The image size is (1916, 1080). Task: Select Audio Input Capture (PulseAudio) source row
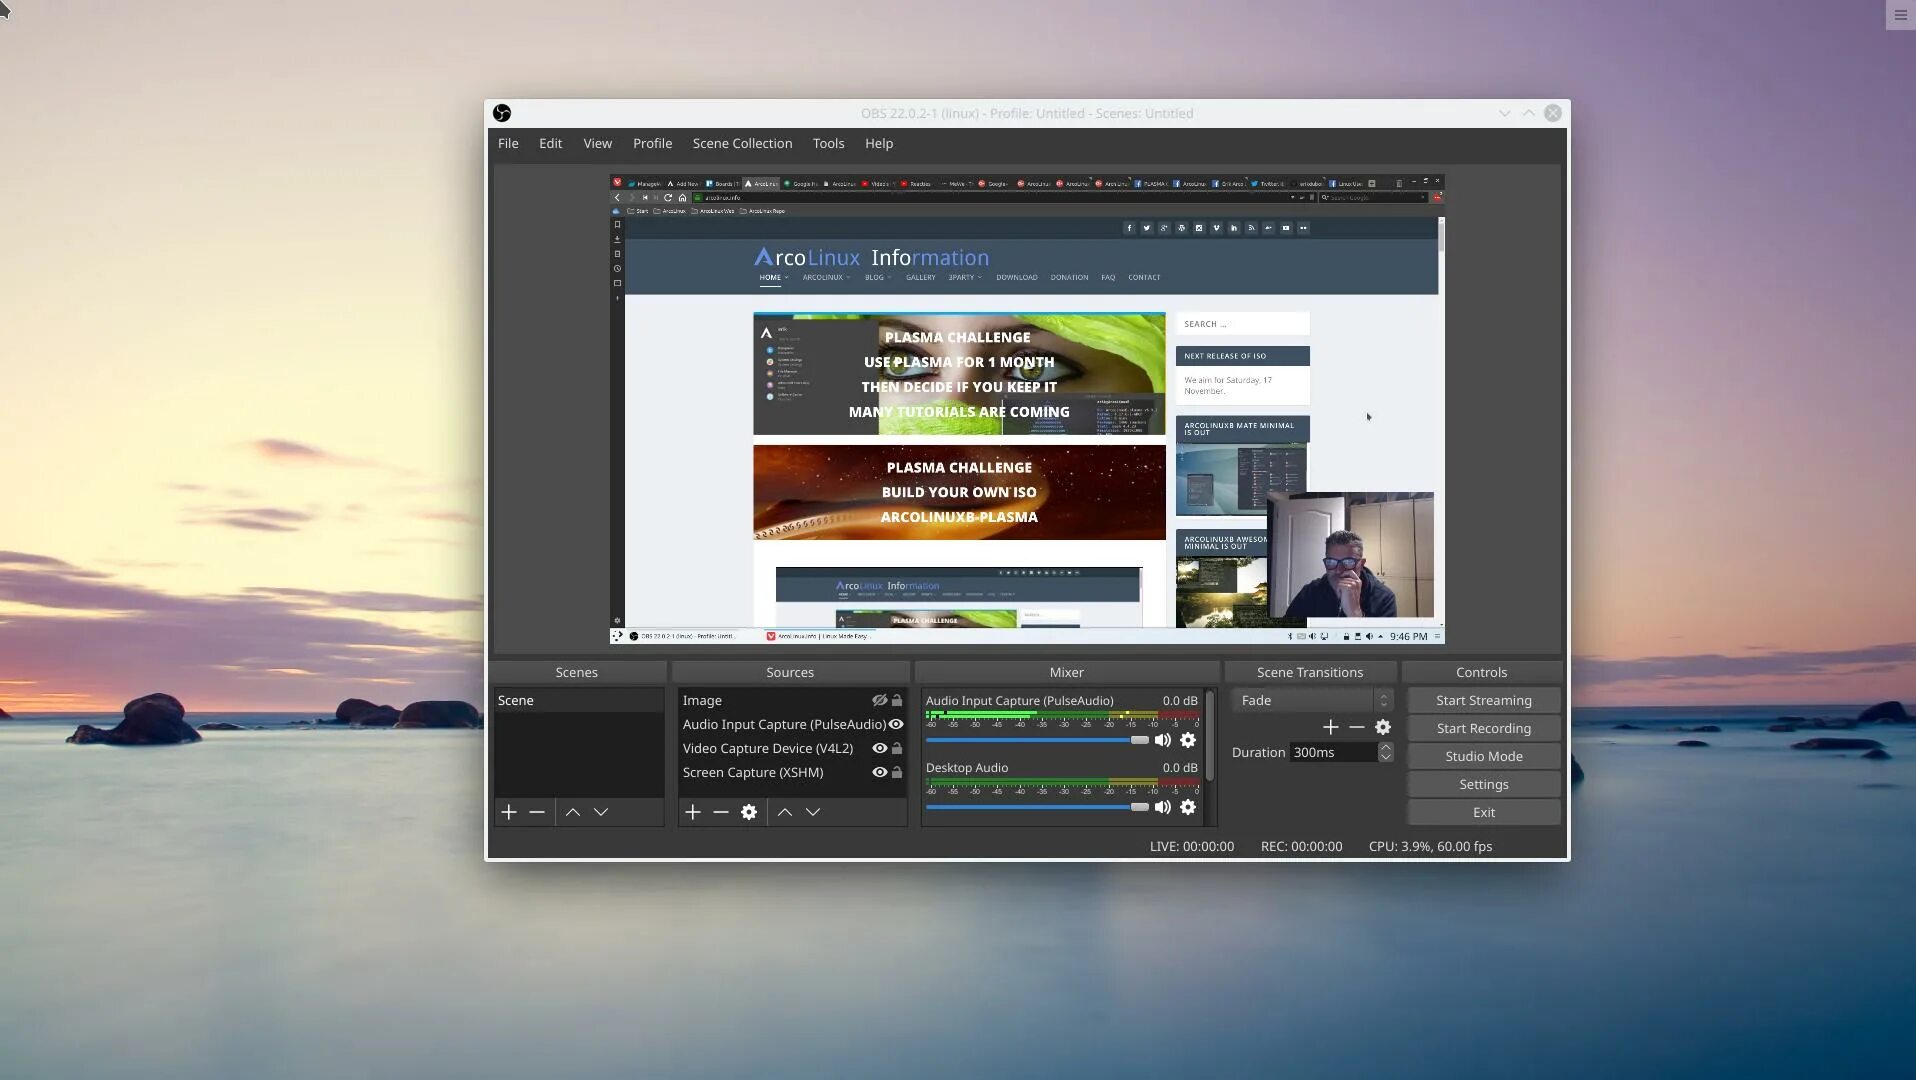(792, 725)
